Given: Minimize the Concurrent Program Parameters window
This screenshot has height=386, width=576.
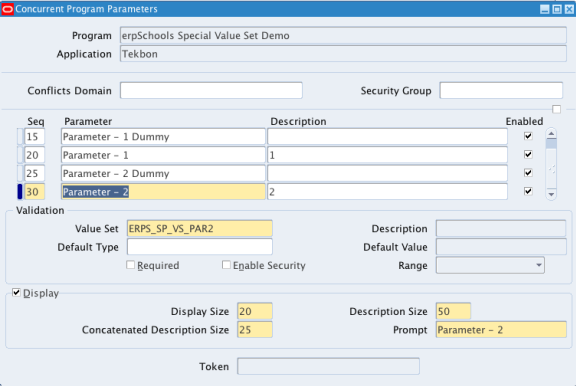Looking at the screenshot, I should (x=545, y=9).
